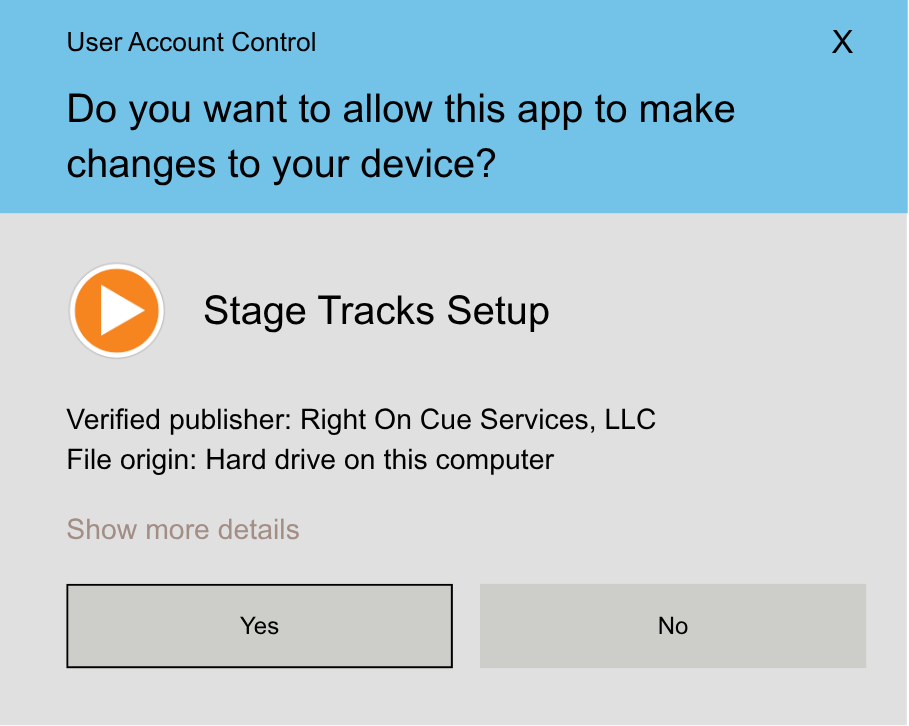Screen dimensions: 909x726
Task: Expand the Show more details link
Action: pos(183,529)
